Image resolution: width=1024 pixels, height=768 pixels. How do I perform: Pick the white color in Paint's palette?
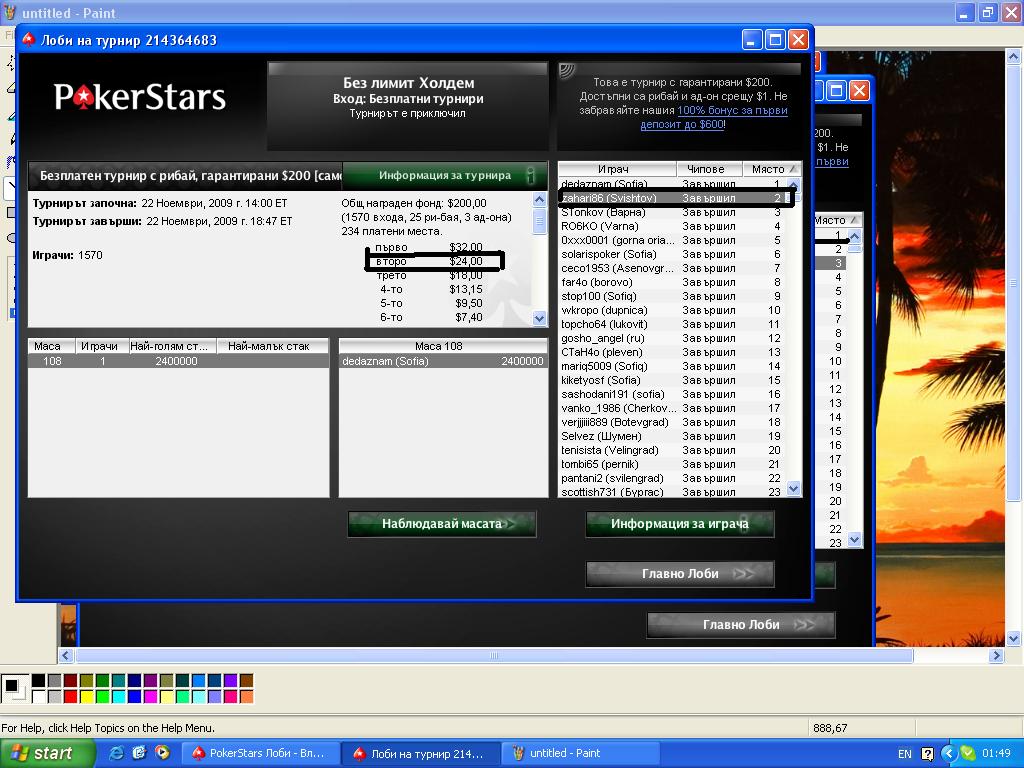(x=39, y=697)
